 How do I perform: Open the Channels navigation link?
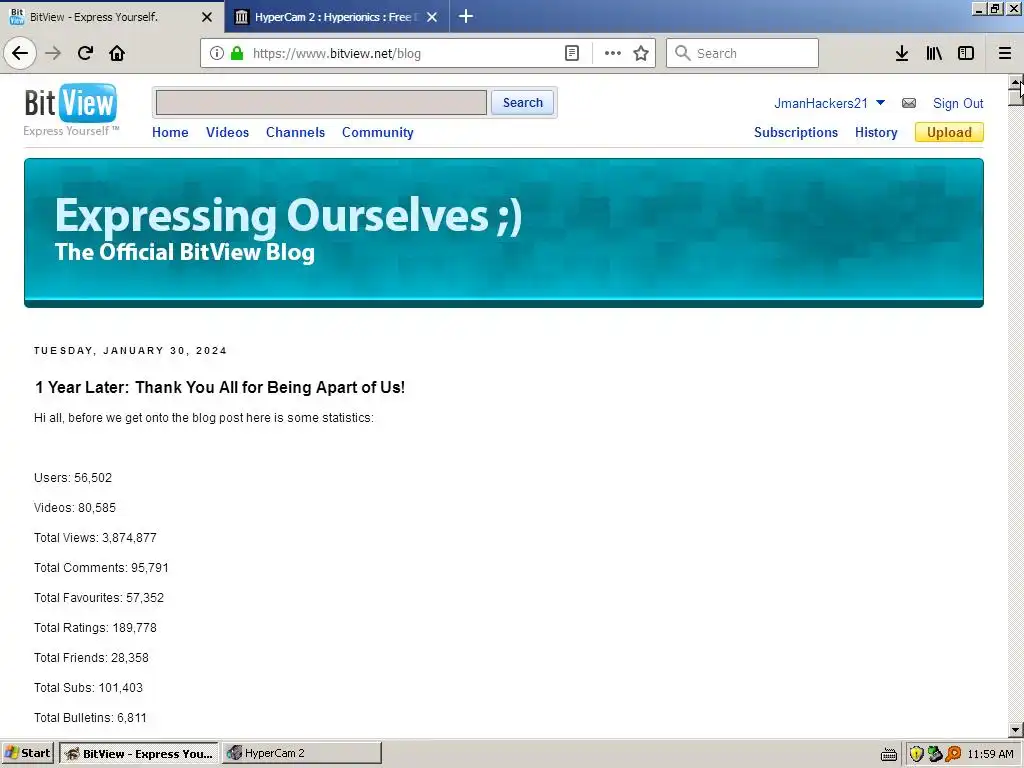295,132
